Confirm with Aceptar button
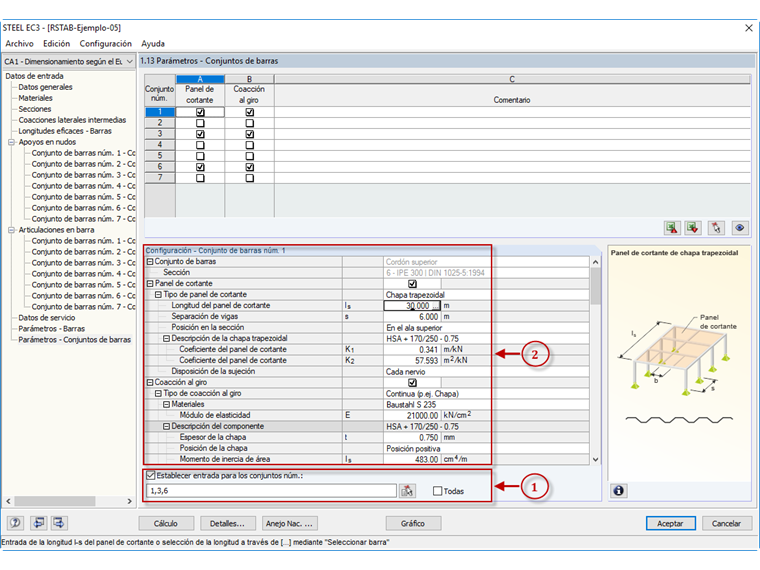 [x=670, y=523]
